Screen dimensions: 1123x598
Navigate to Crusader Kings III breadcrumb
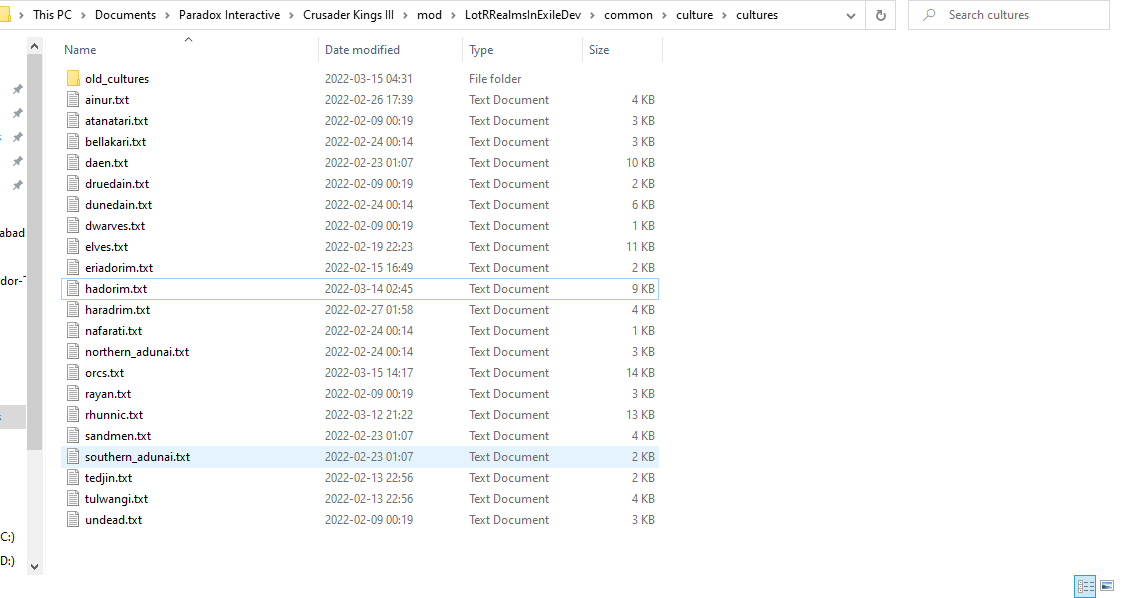pyautogui.click(x=348, y=15)
